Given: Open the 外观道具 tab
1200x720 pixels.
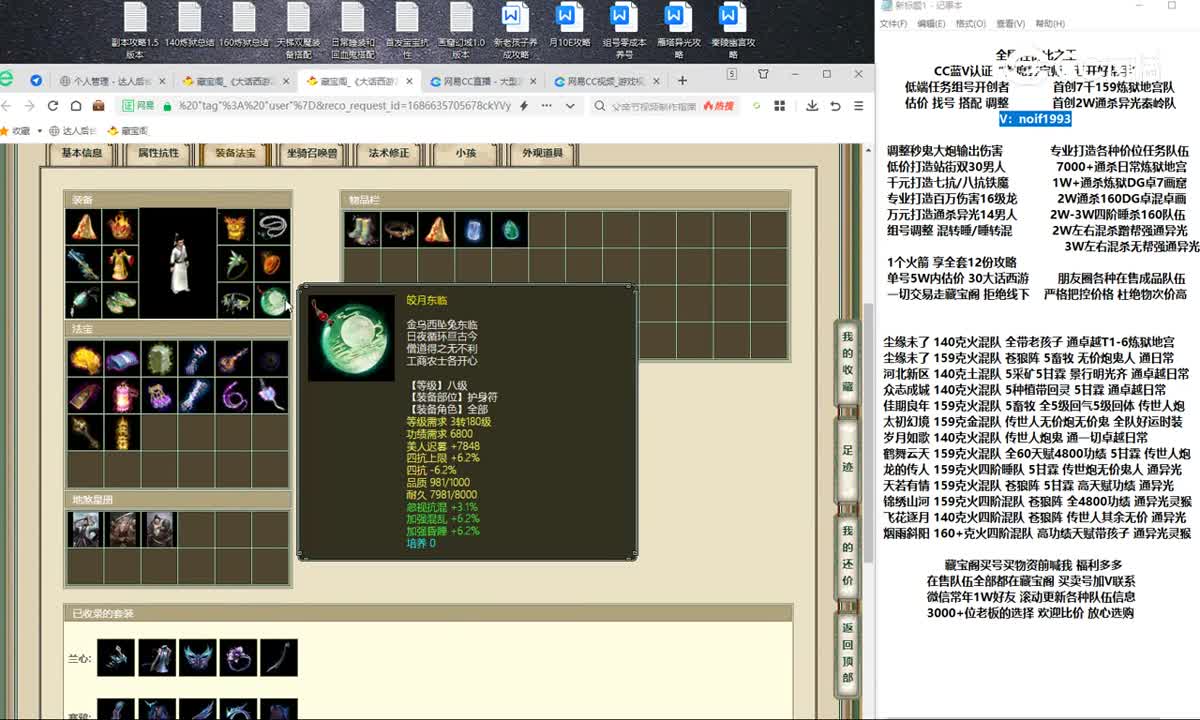Looking at the screenshot, I should 543,153.
